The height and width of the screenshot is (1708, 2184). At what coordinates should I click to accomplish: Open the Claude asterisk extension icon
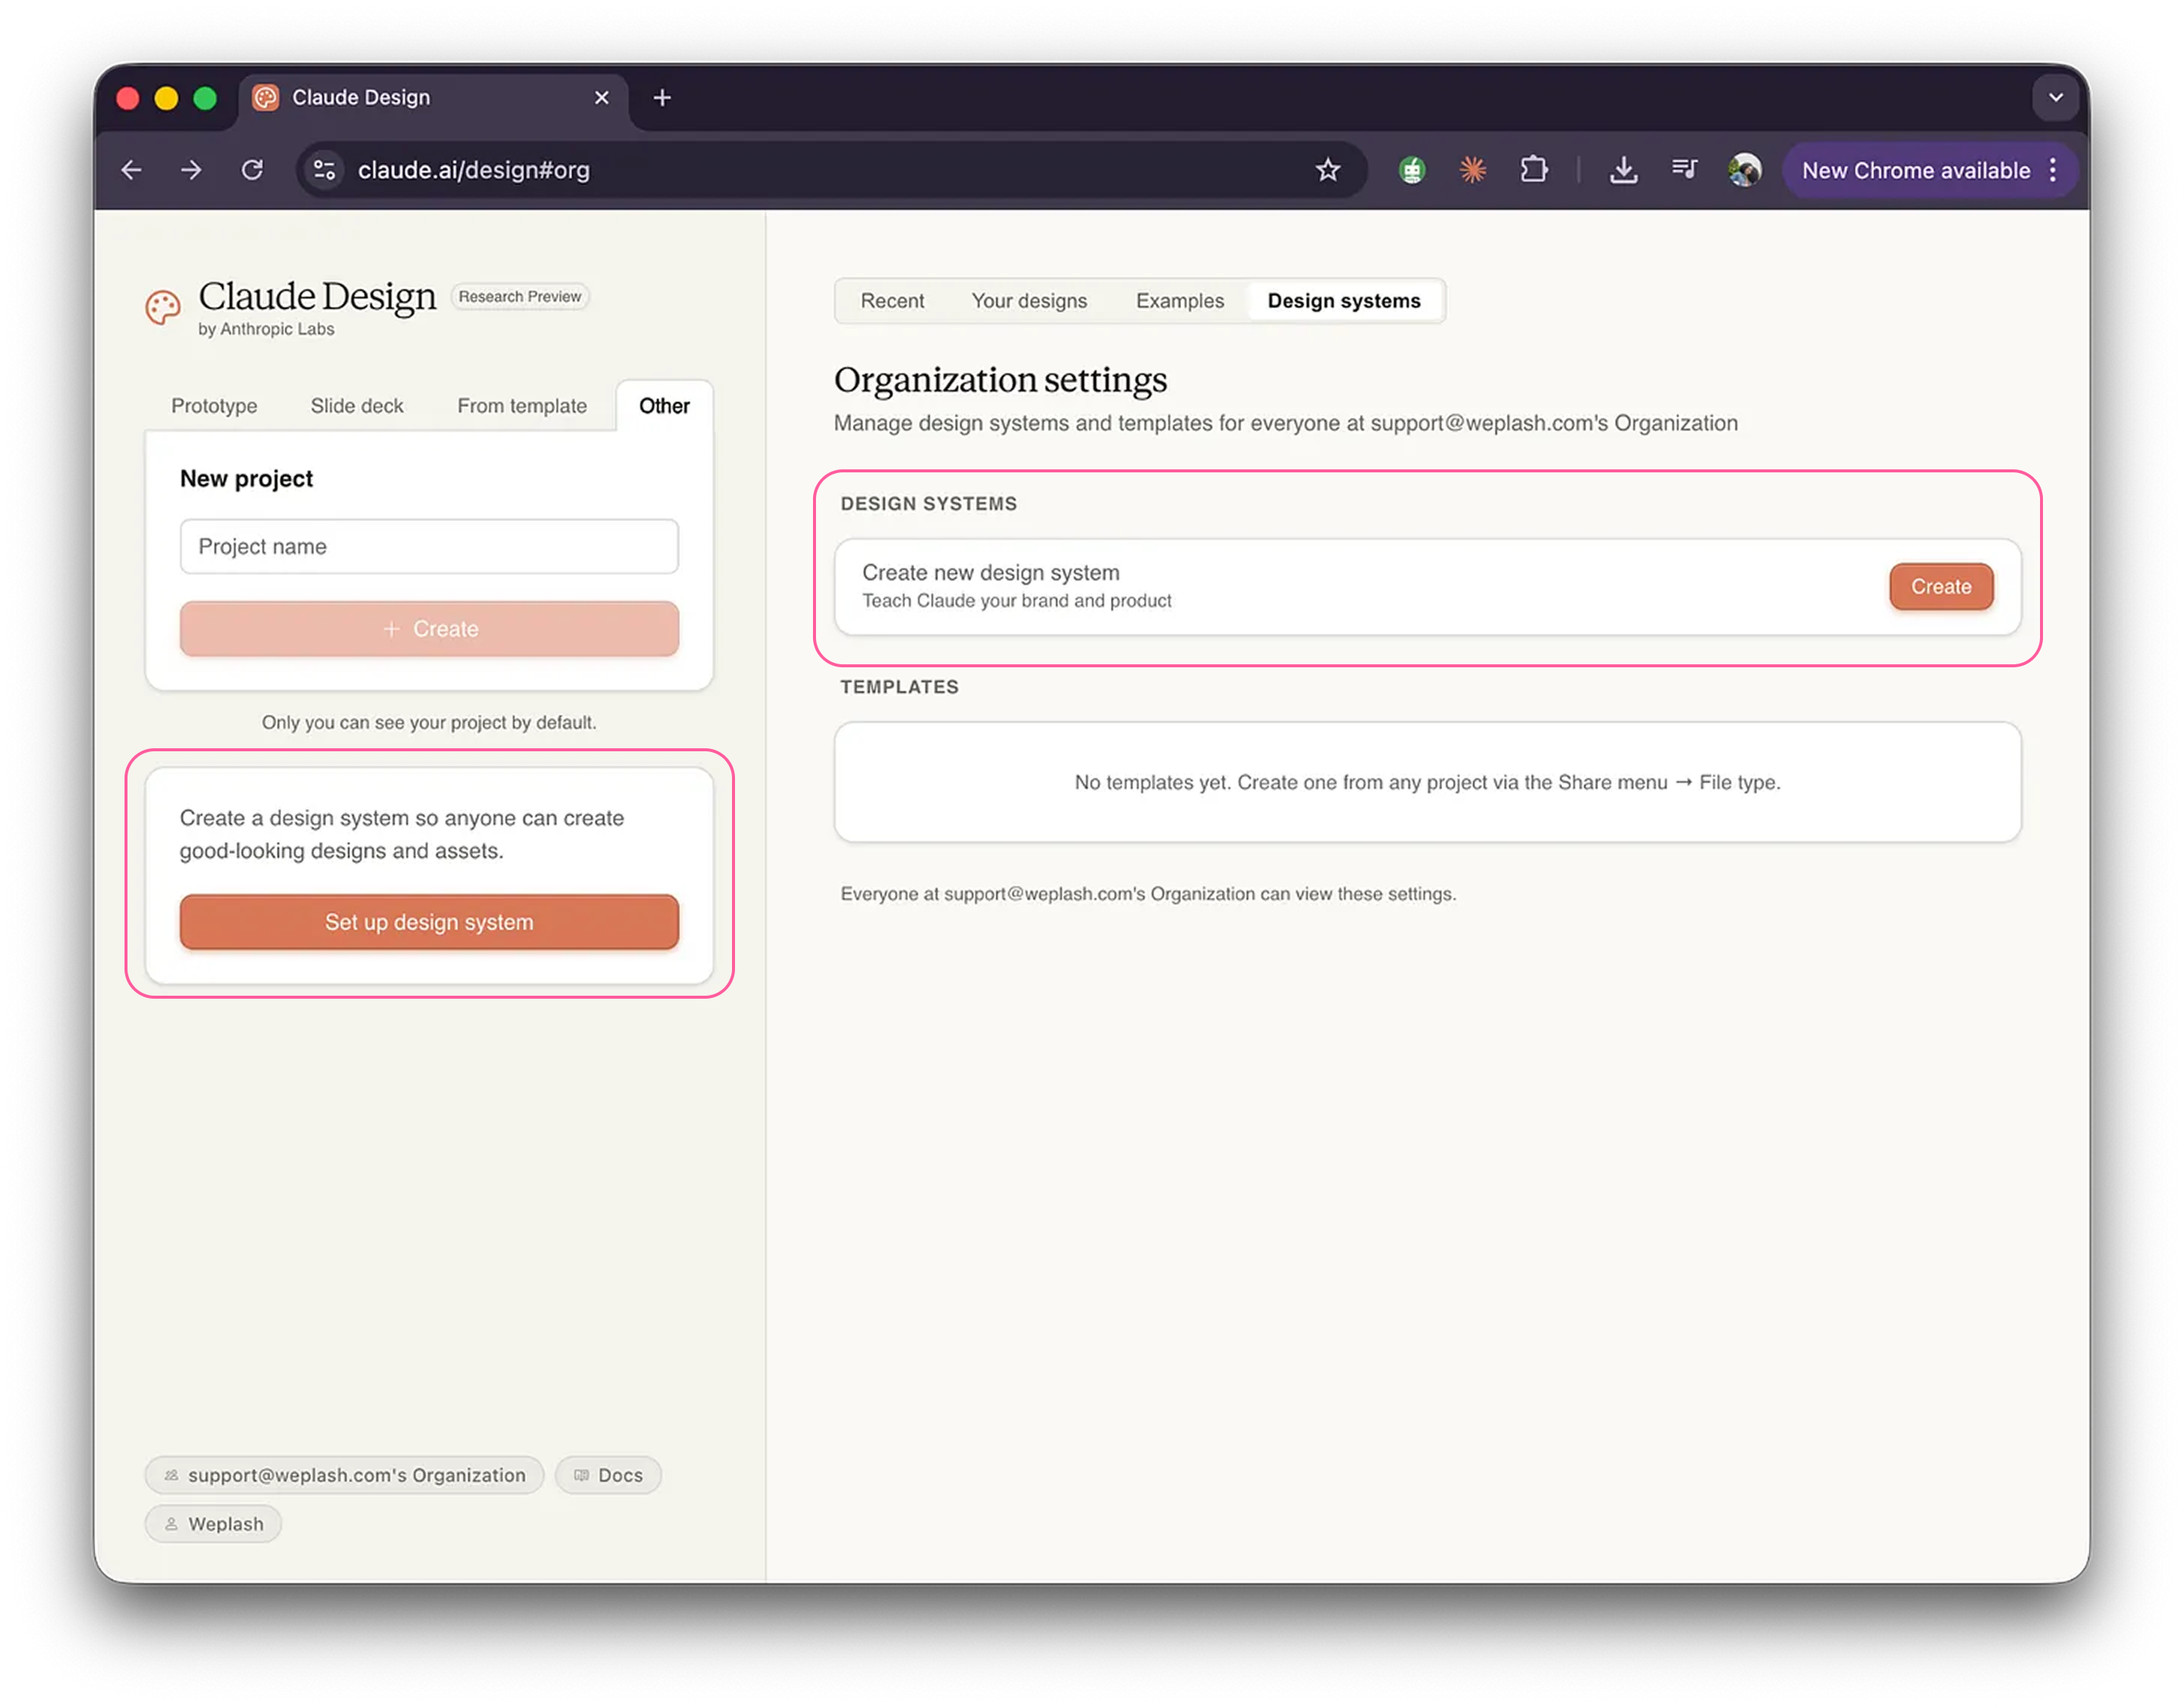pos(1472,170)
